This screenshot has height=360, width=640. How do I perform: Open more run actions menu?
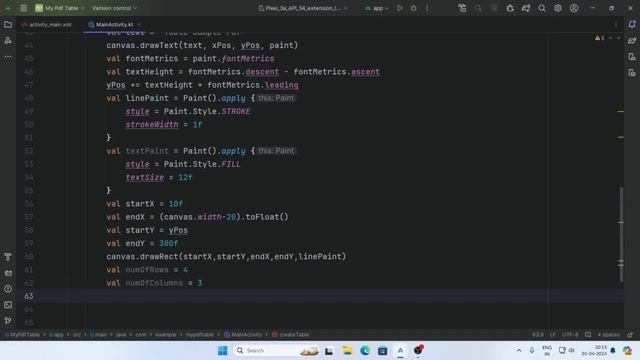tap(427, 8)
